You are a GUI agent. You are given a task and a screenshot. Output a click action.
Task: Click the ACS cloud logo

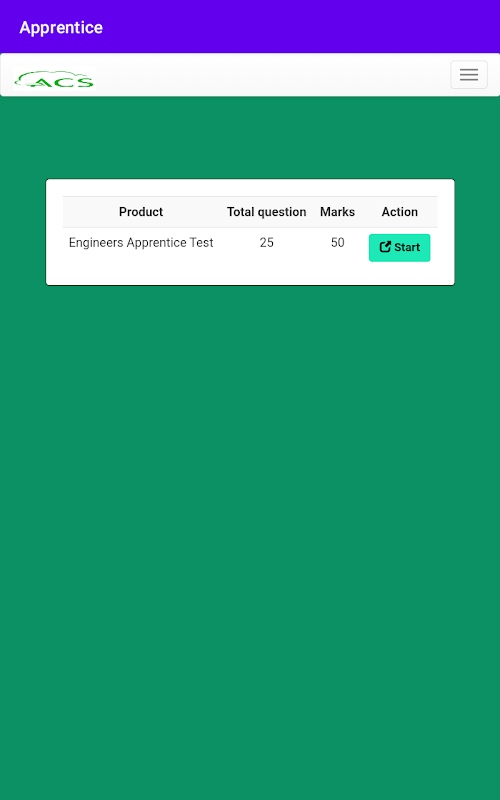coord(55,79)
